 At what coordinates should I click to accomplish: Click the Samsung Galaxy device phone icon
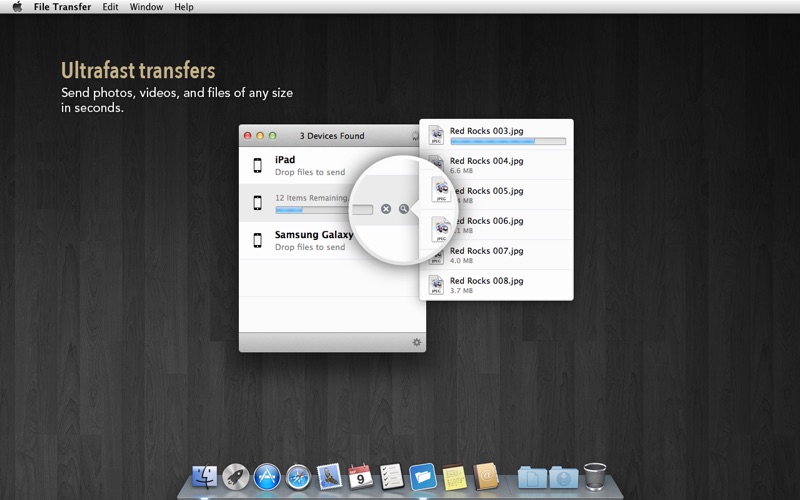[257, 240]
